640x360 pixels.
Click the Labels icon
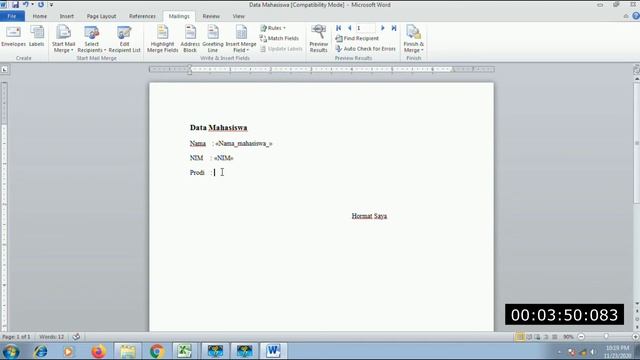36,37
